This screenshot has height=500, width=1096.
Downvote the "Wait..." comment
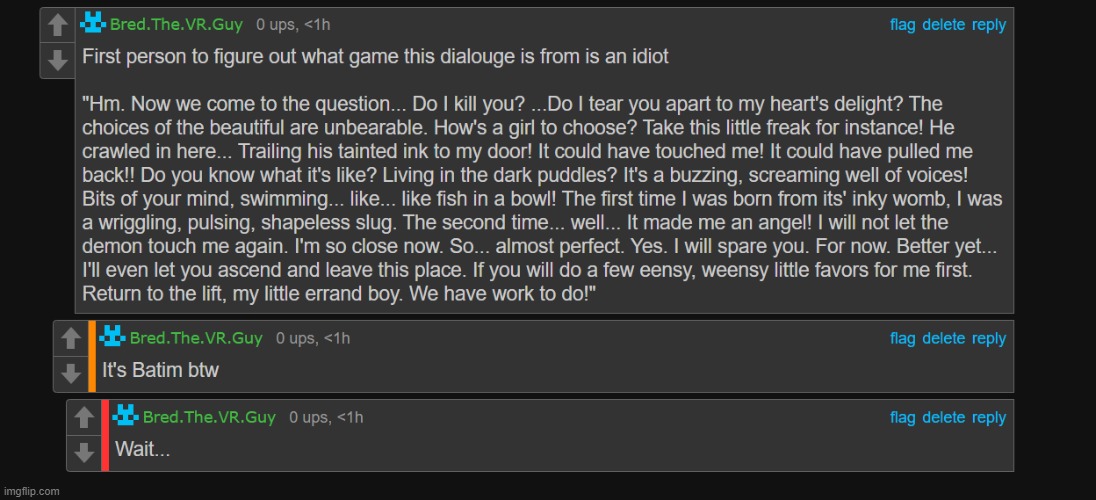pyautogui.click(x=83, y=452)
